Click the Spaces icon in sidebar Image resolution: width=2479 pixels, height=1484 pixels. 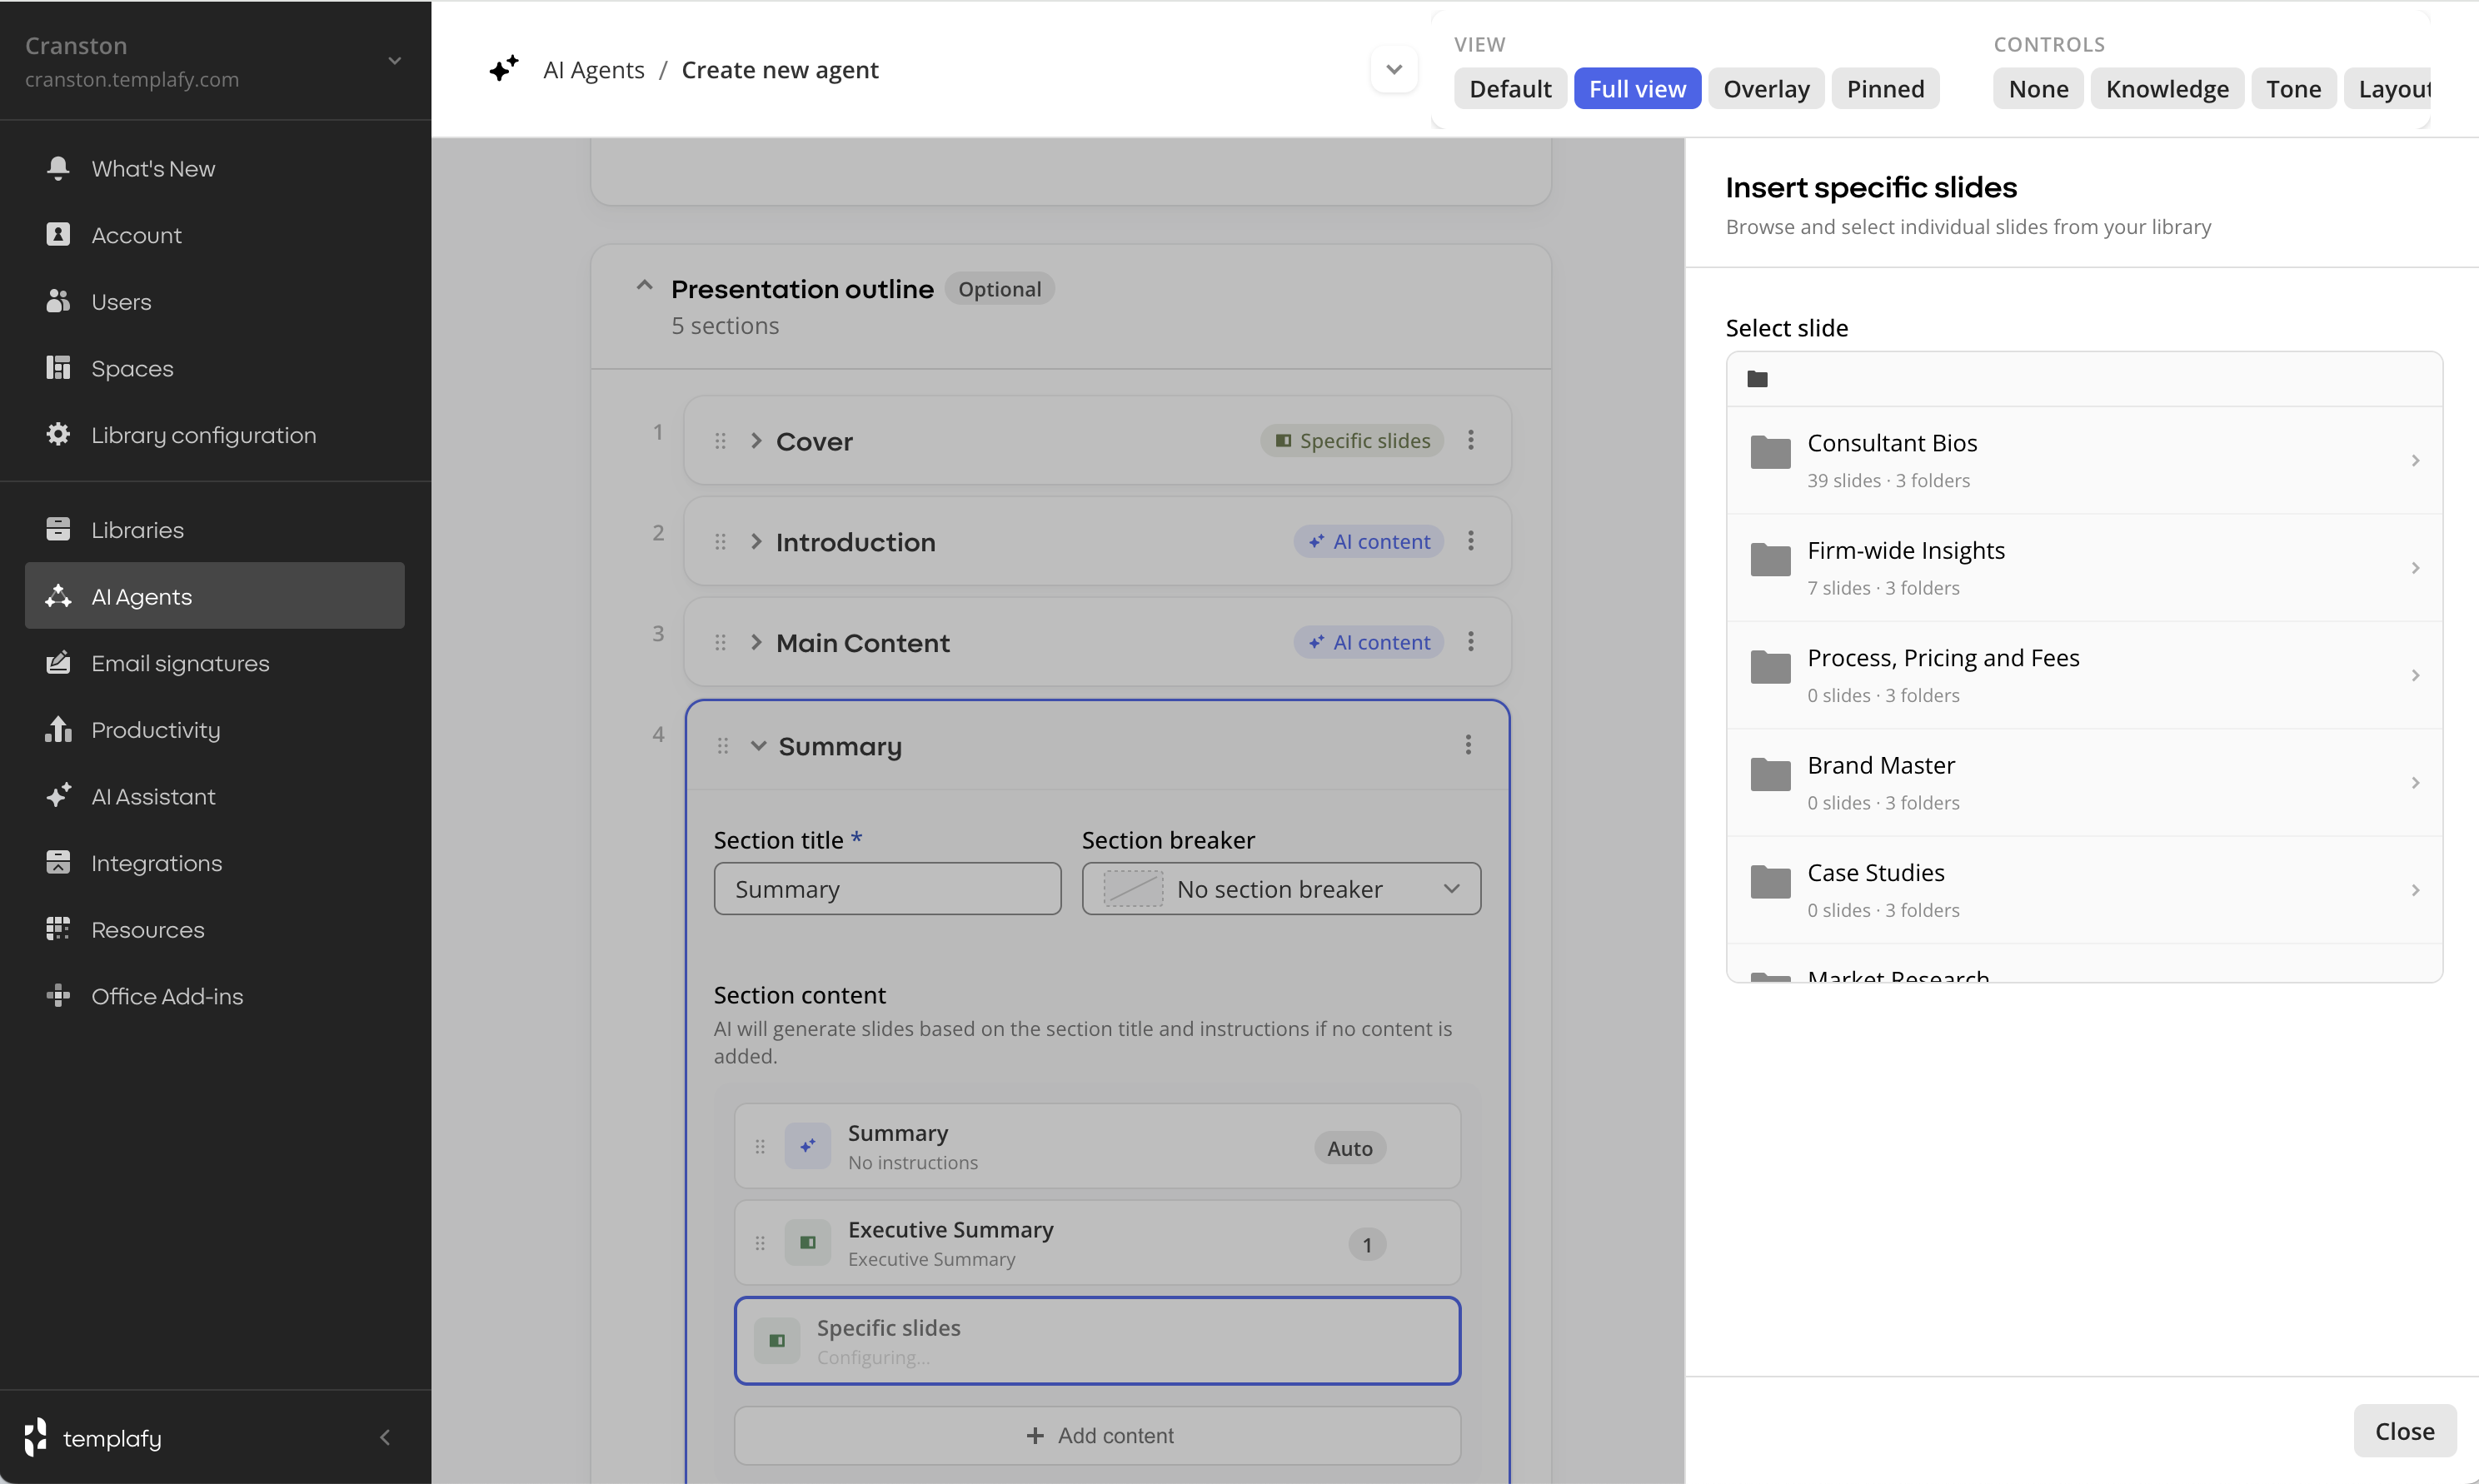(x=58, y=368)
